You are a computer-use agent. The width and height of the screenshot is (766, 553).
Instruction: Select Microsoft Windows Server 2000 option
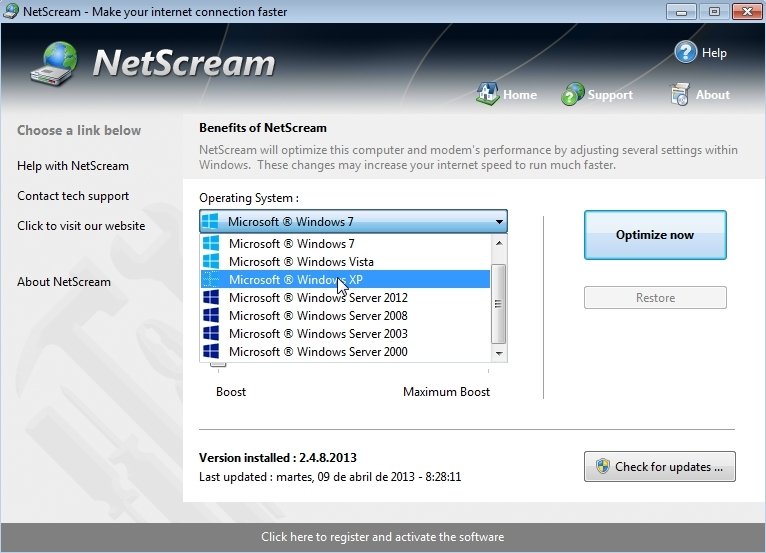click(x=345, y=352)
